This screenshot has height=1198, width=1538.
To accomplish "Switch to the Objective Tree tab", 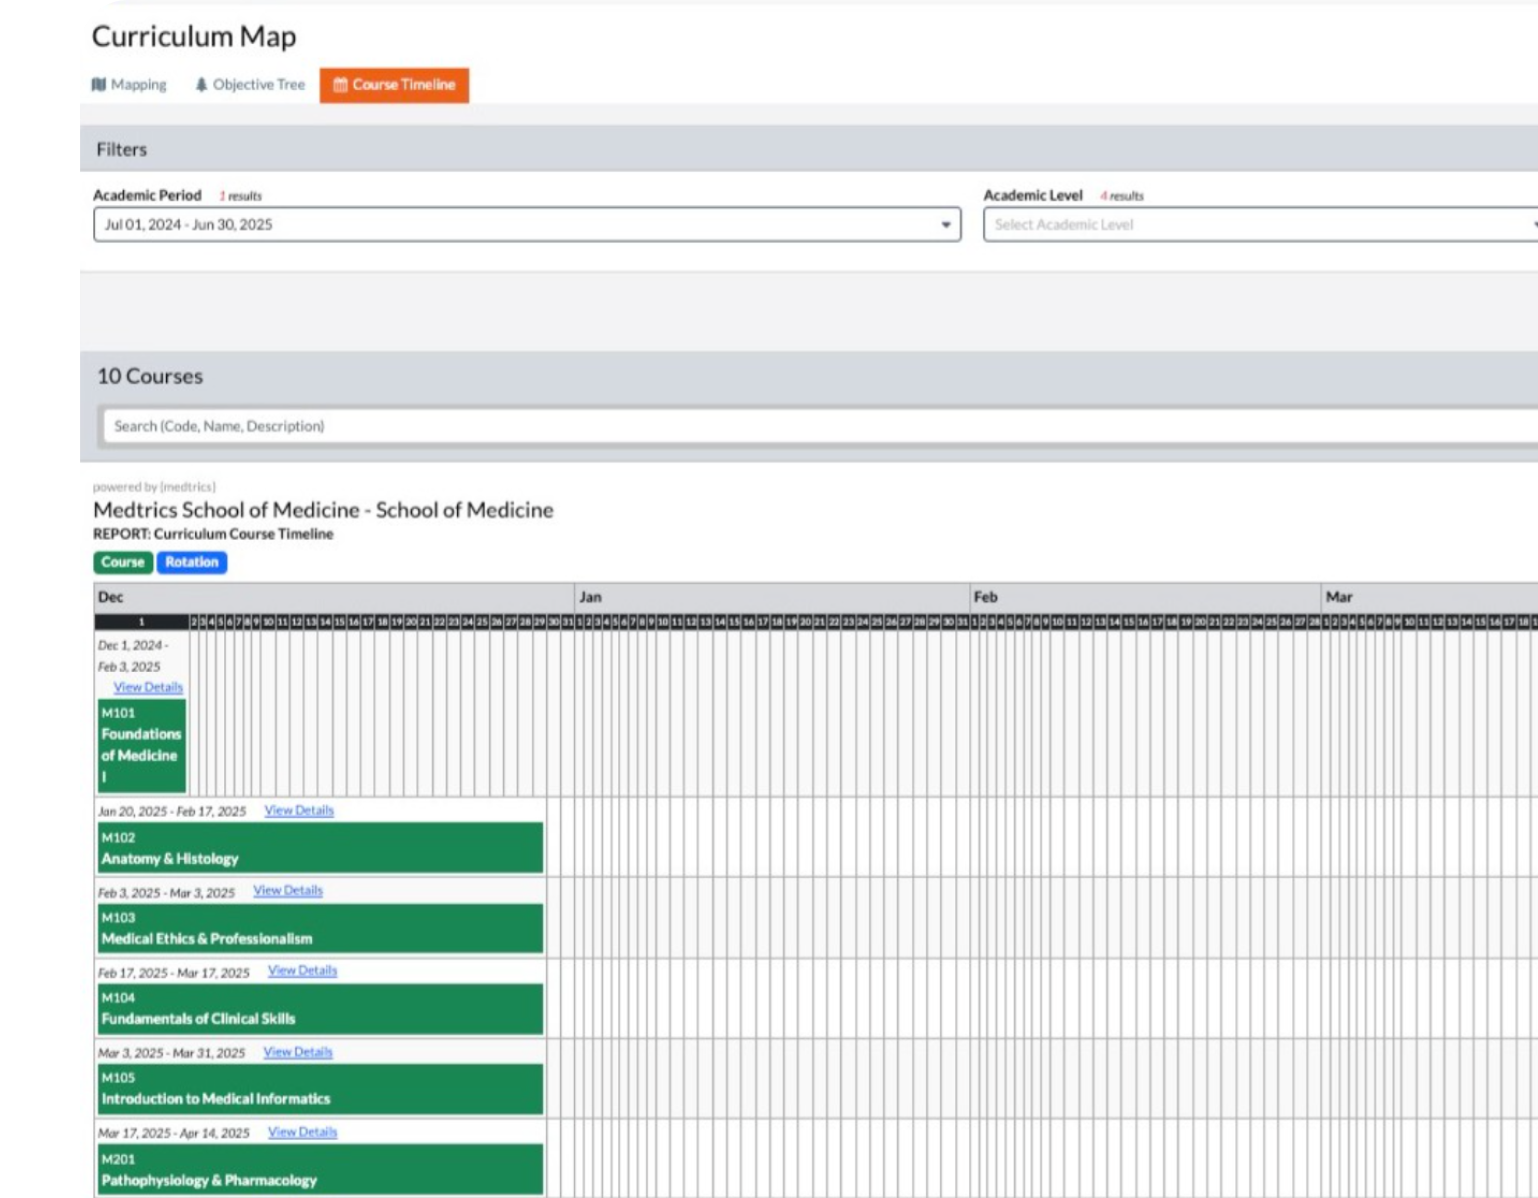I will click(x=257, y=84).
